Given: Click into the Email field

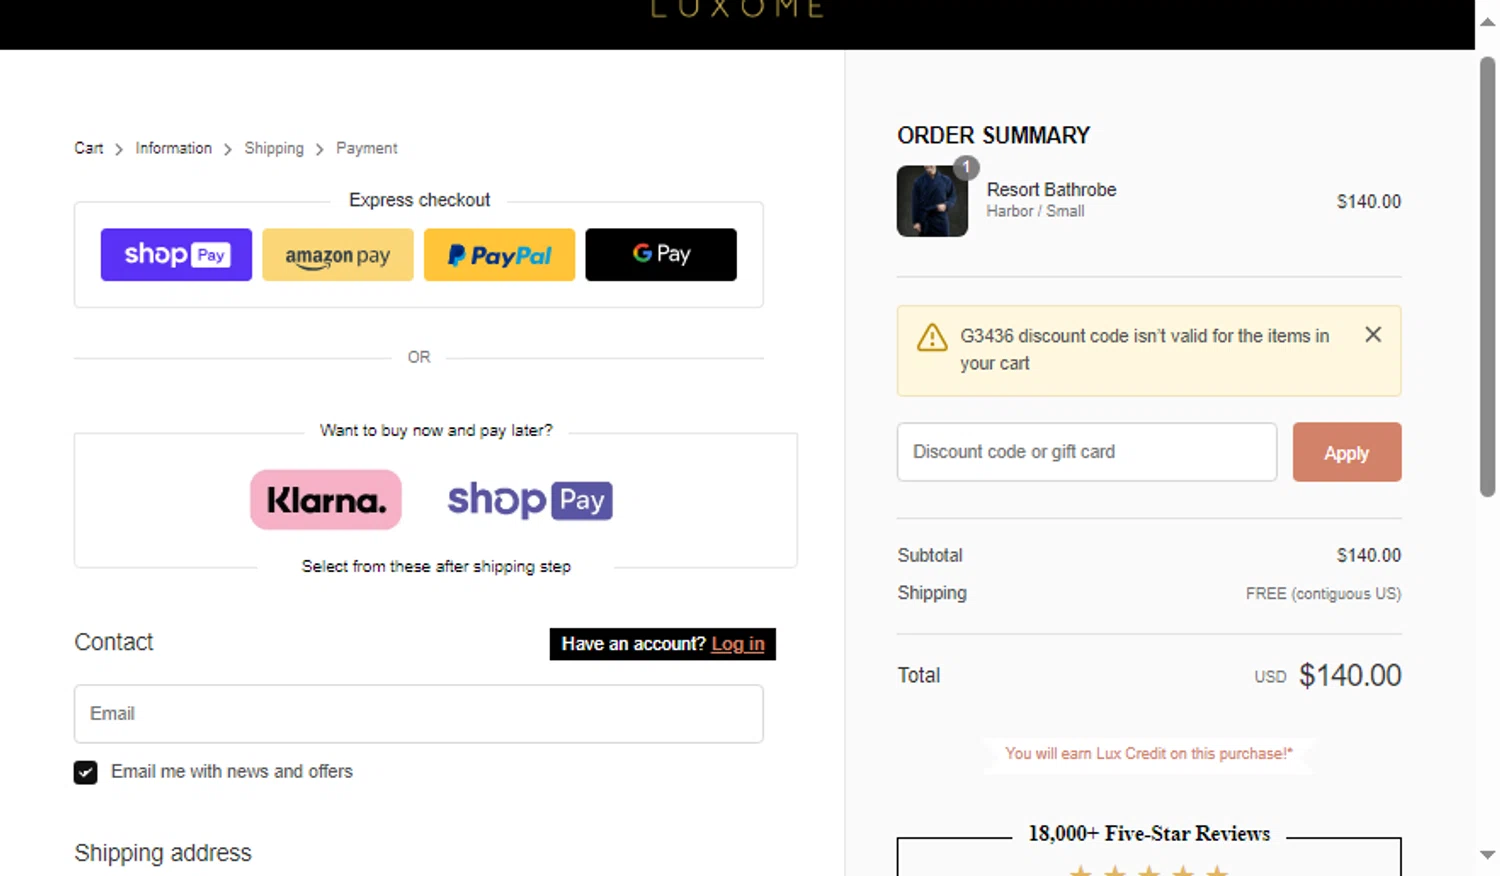Looking at the screenshot, I should 419,714.
